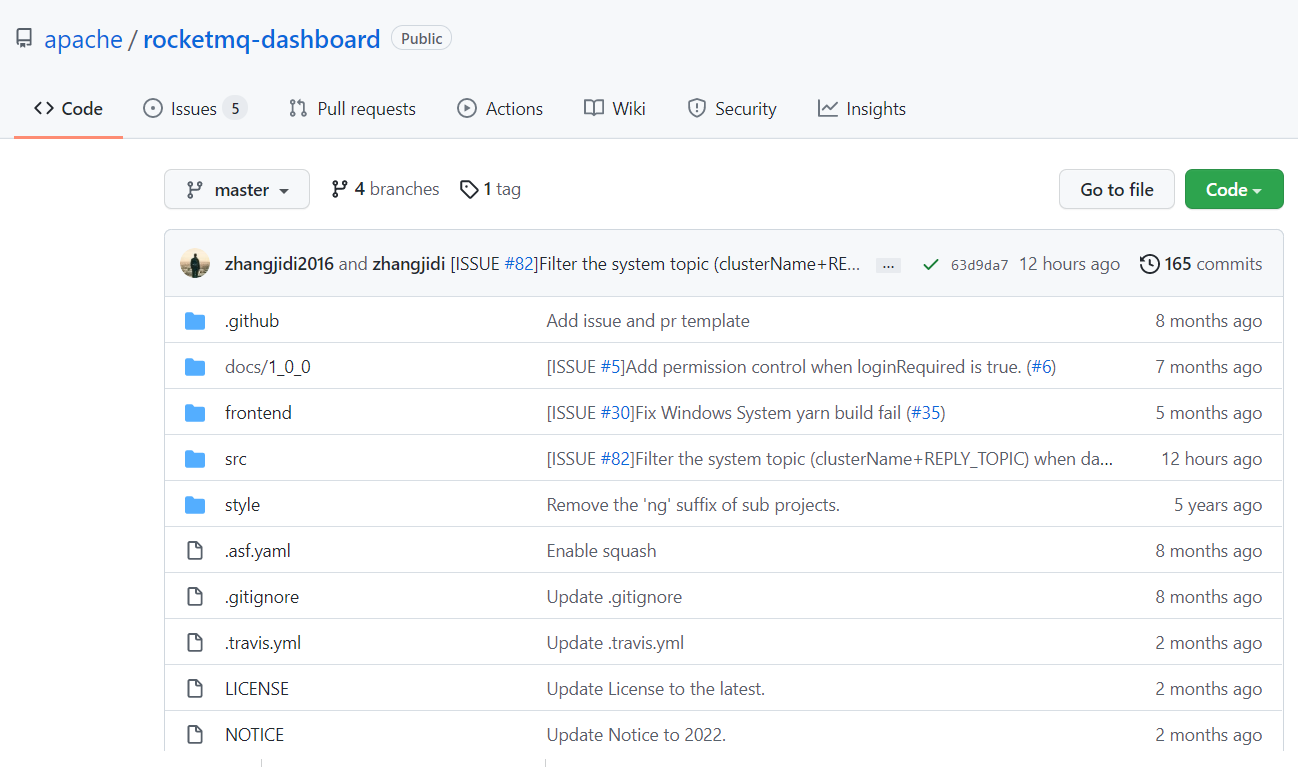Screen dimensions: 1298x767
Task: Go to the Actions tab
Action: pyautogui.click(x=500, y=109)
